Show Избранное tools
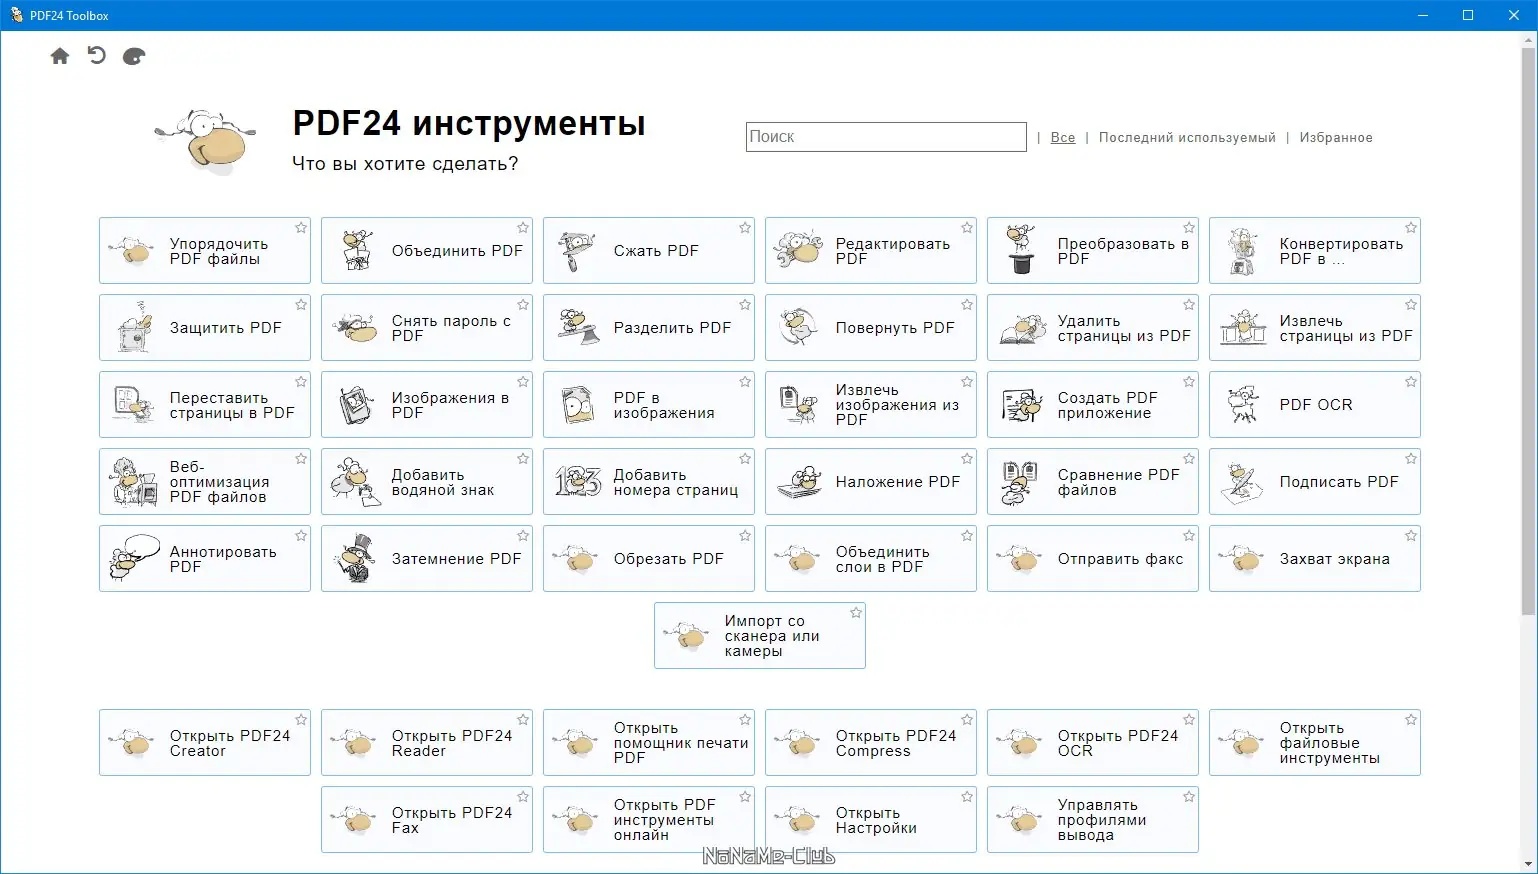The height and width of the screenshot is (874, 1538). pyautogui.click(x=1336, y=138)
